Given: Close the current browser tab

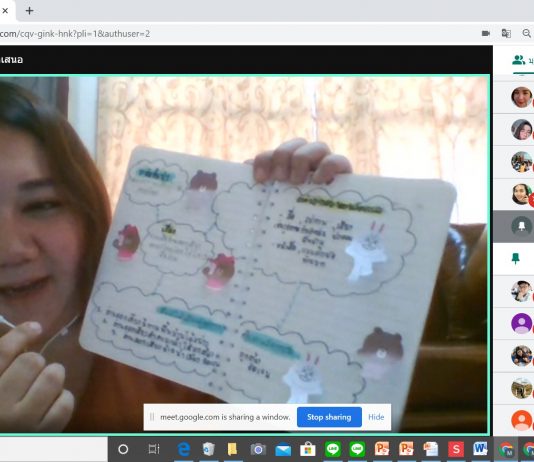Looking at the screenshot, I should pyautogui.click(x=5, y=11).
